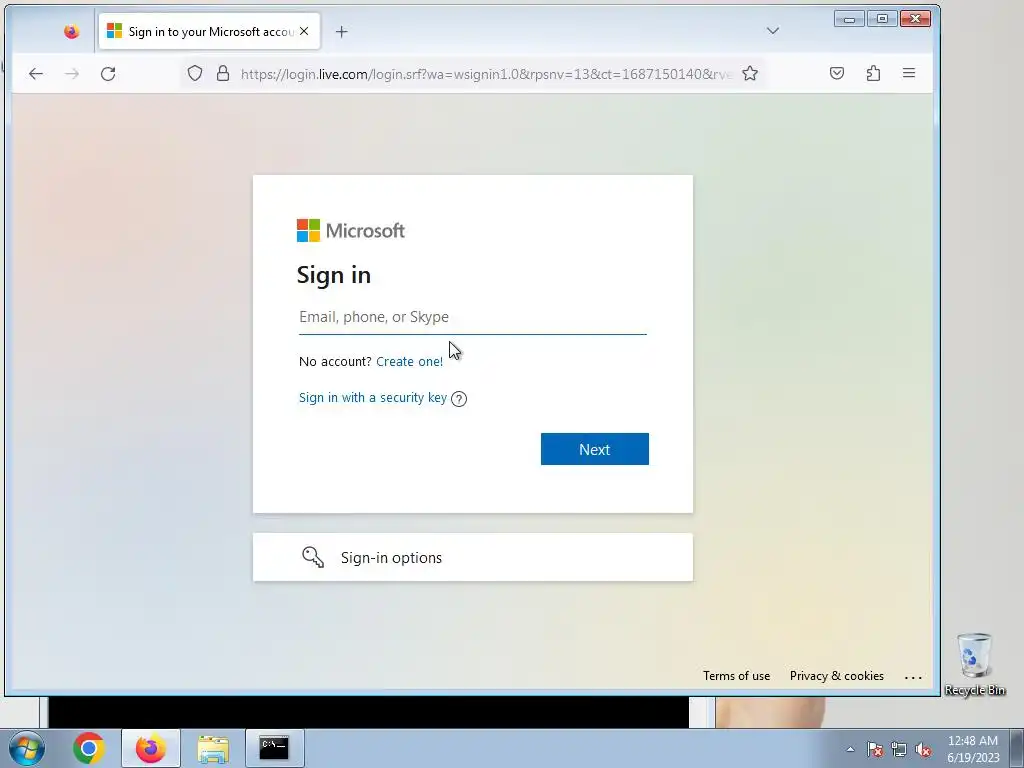Viewport: 1024px width, 768px height.
Task: Open the Windows Start menu
Action: pos(27,748)
